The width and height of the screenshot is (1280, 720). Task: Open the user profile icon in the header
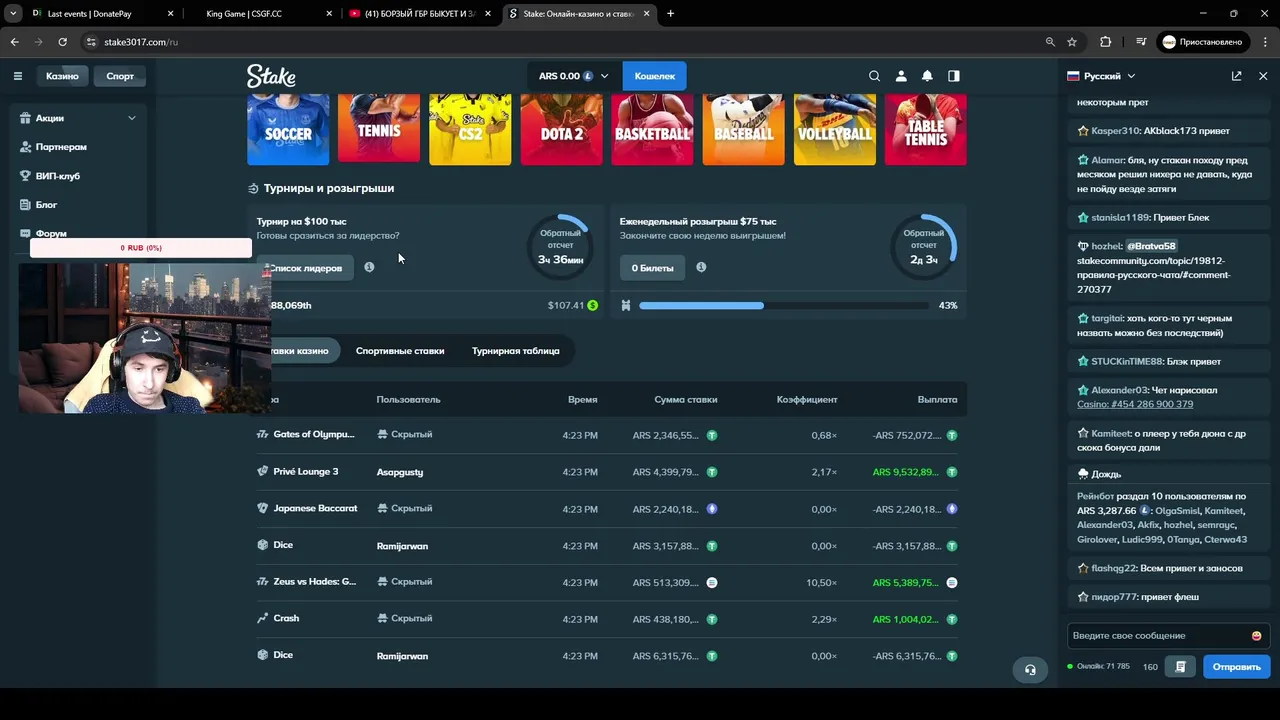click(901, 76)
